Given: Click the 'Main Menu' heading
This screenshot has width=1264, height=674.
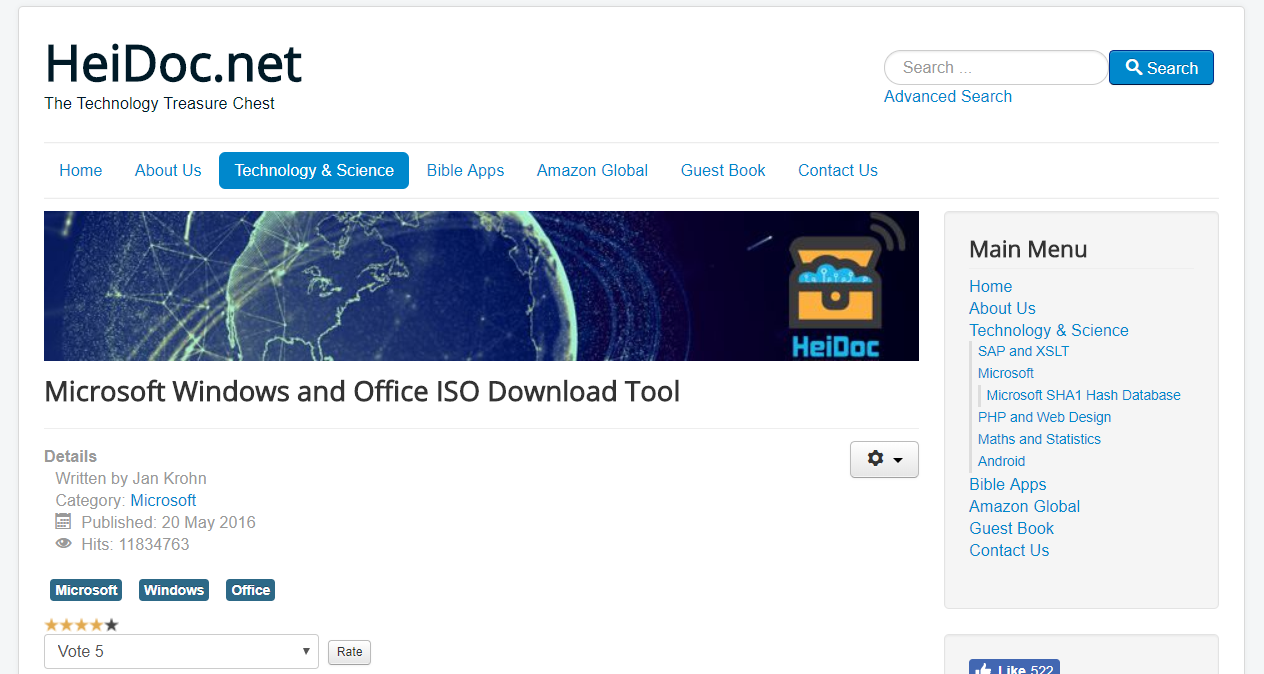Looking at the screenshot, I should pos(1028,249).
